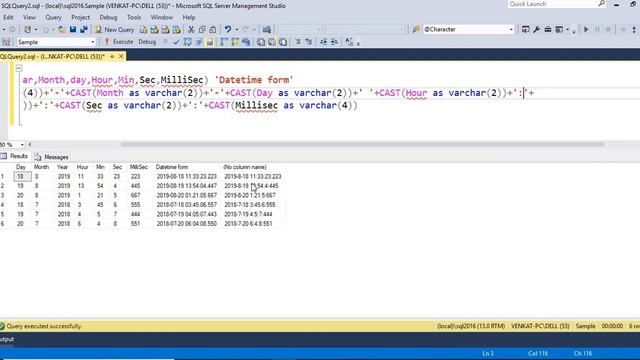Open the Properties window wrench icon
Viewport: 640px width, 360px height.
(536, 29)
